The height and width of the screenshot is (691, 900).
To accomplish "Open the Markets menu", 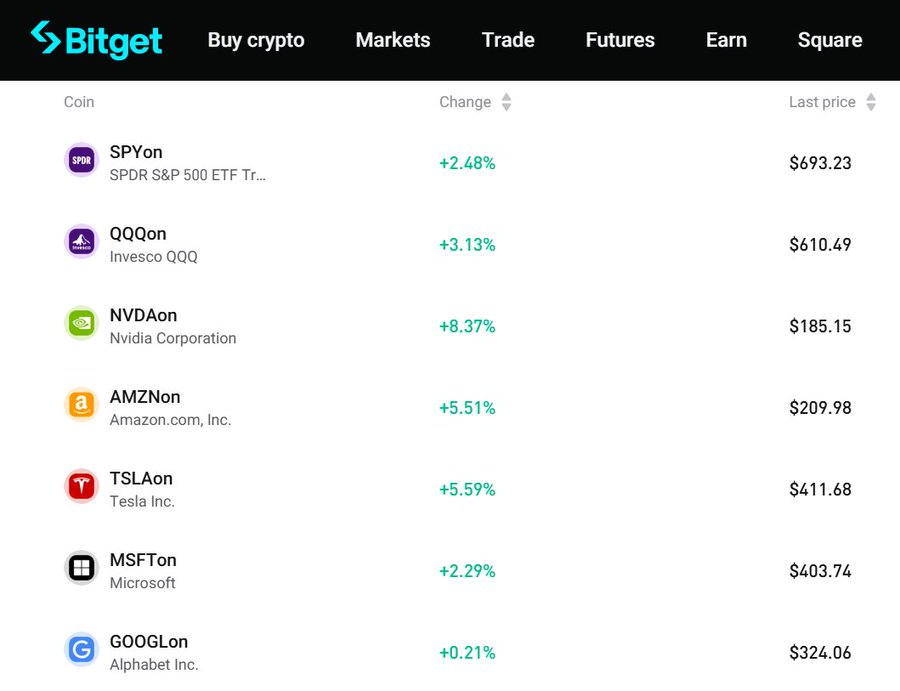I will click(x=393, y=40).
